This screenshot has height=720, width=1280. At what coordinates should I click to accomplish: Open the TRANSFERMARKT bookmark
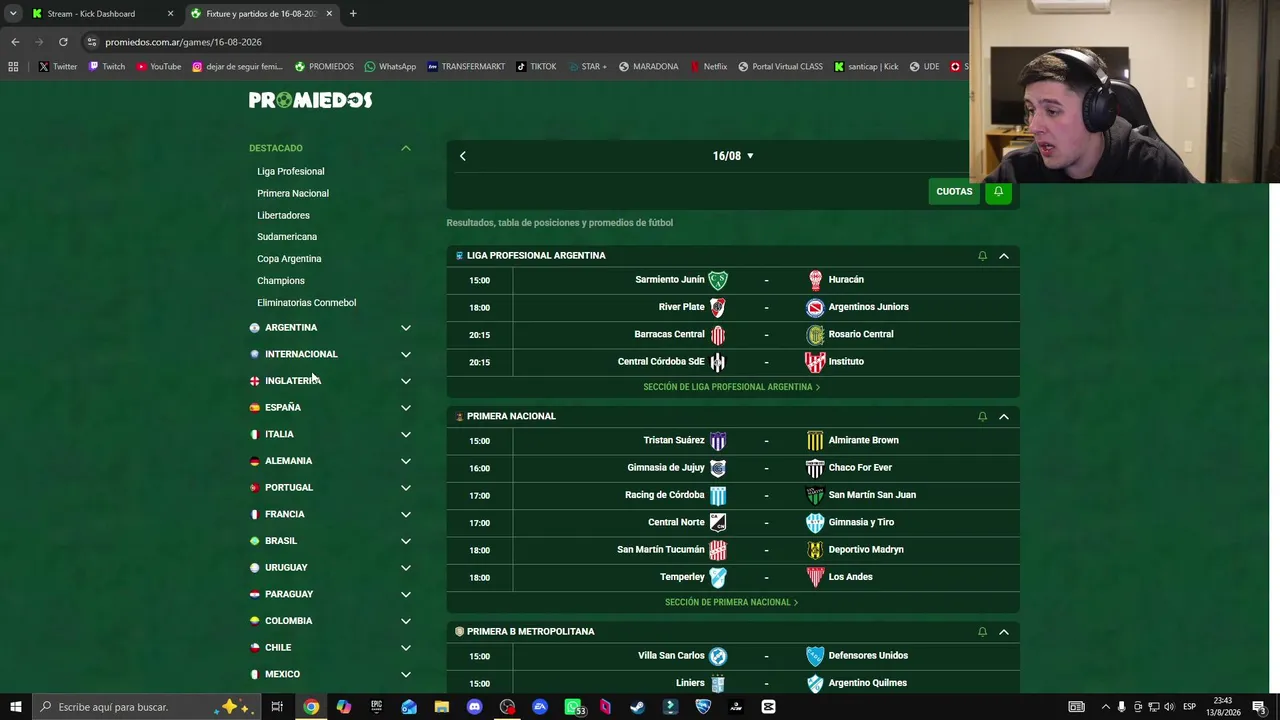click(x=466, y=67)
